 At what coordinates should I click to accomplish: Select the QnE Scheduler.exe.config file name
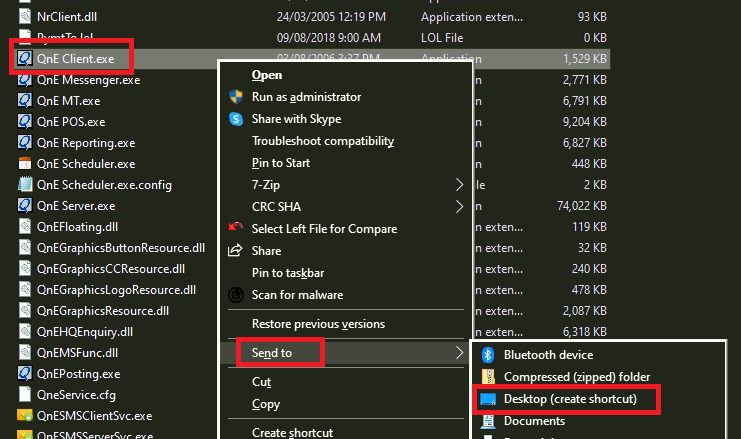point(104,185)
